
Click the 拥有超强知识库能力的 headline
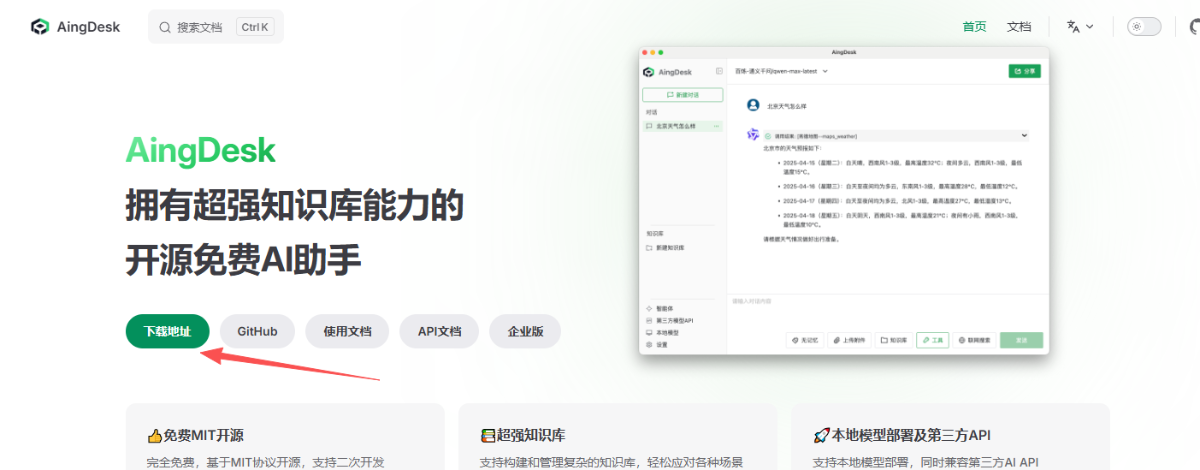click(295, 206)
